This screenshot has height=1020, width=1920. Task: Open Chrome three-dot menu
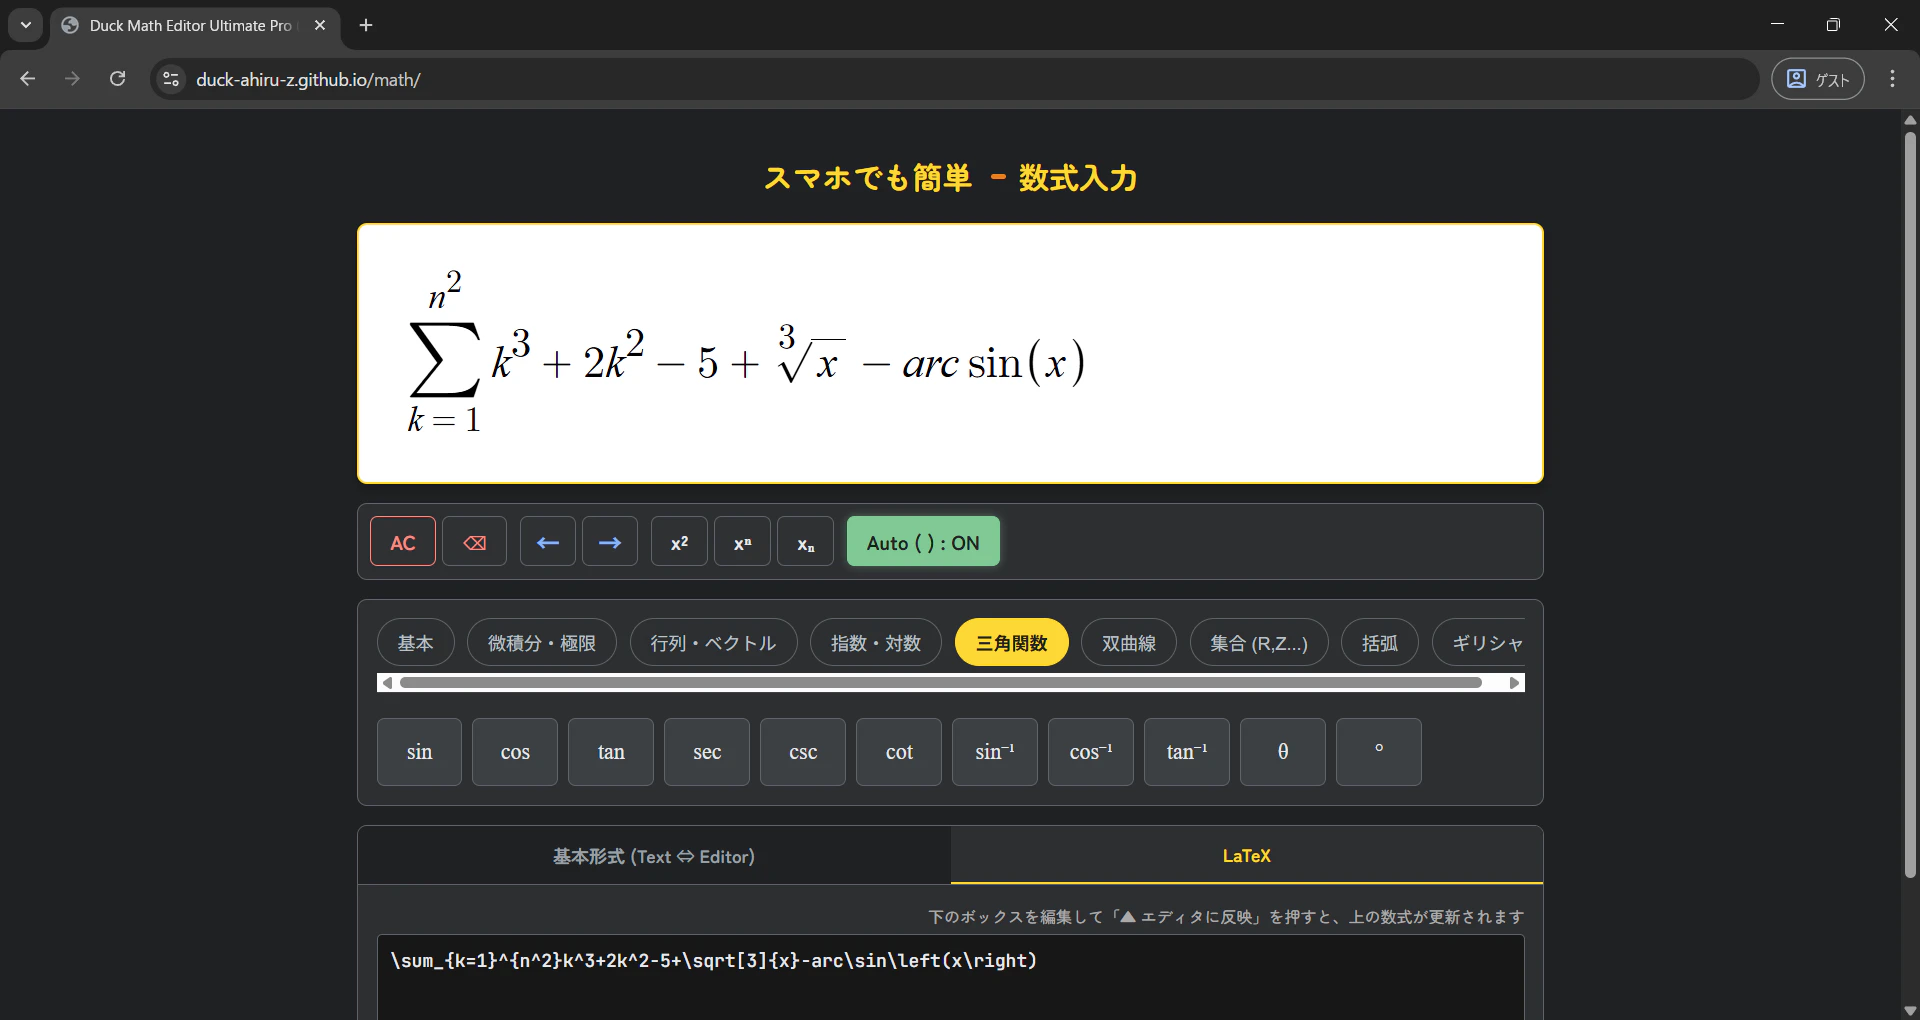1892,79
